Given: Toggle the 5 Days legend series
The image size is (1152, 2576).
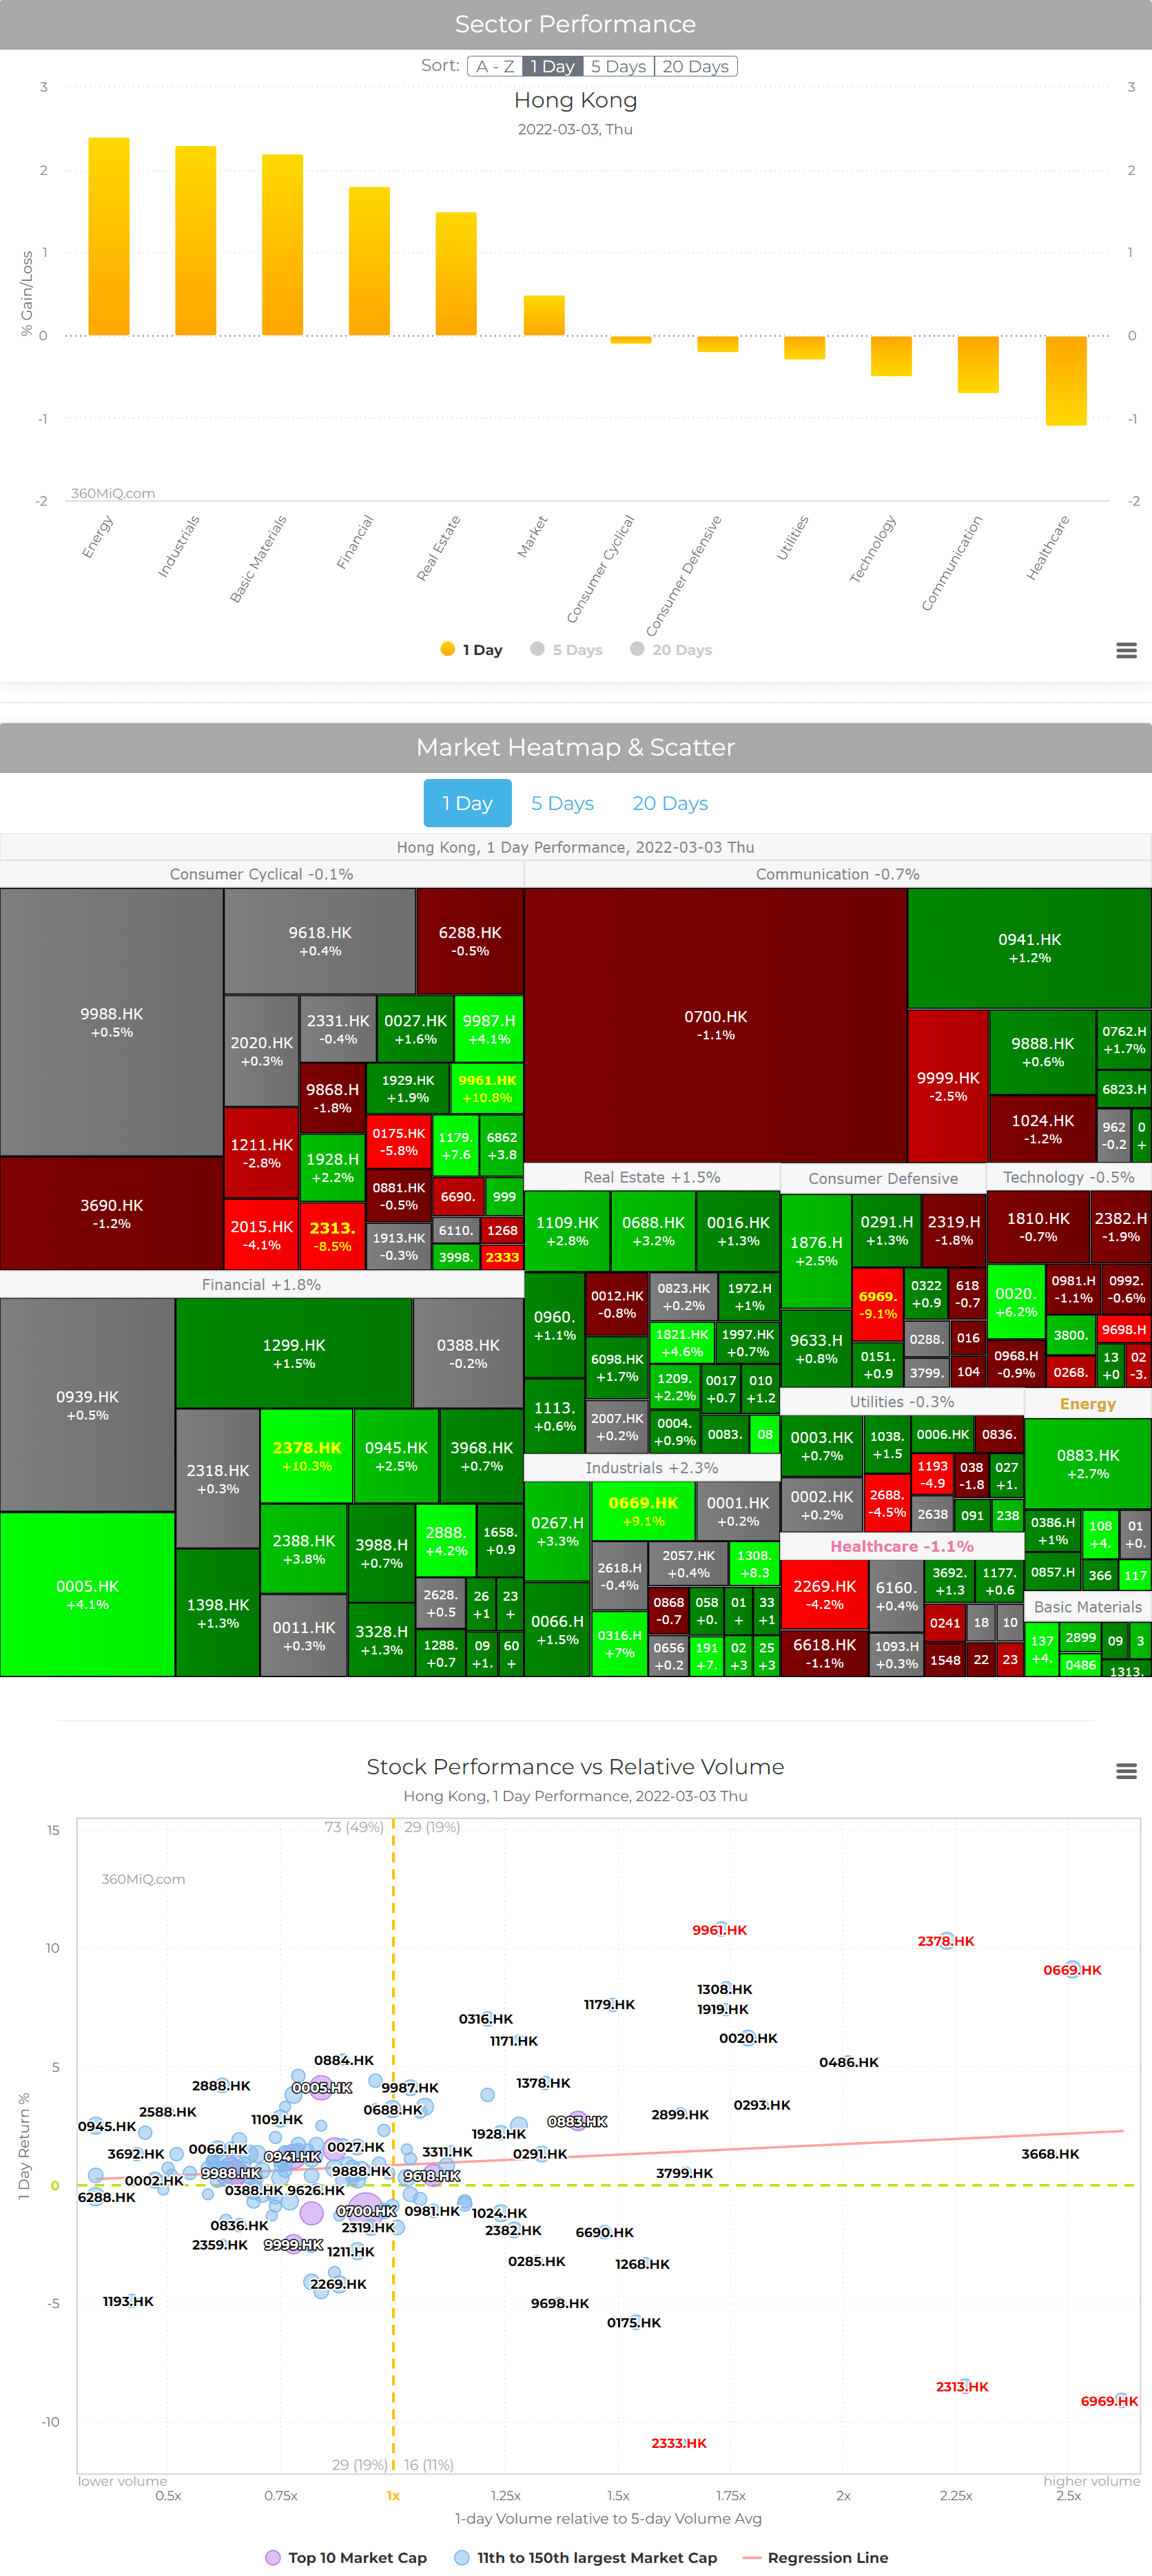Looking at the screenshot, I should (567, 650).
